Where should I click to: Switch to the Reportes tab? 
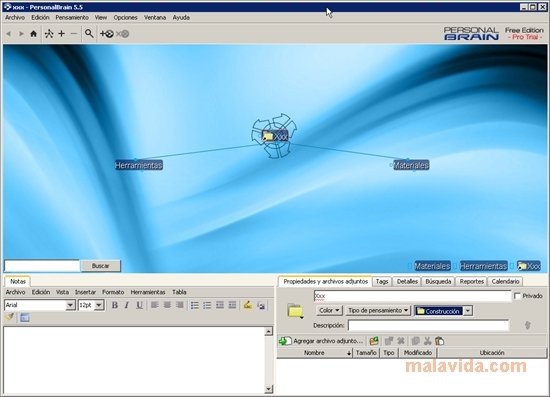(472, 281)
